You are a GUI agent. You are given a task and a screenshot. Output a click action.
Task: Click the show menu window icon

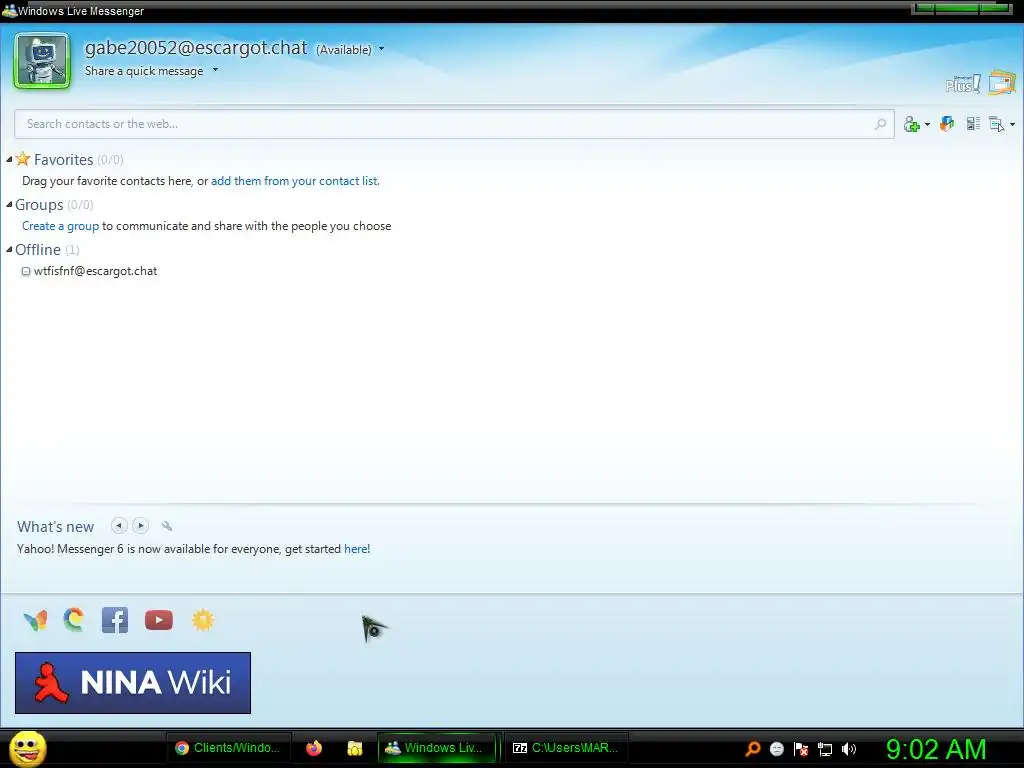pos(997,124)
